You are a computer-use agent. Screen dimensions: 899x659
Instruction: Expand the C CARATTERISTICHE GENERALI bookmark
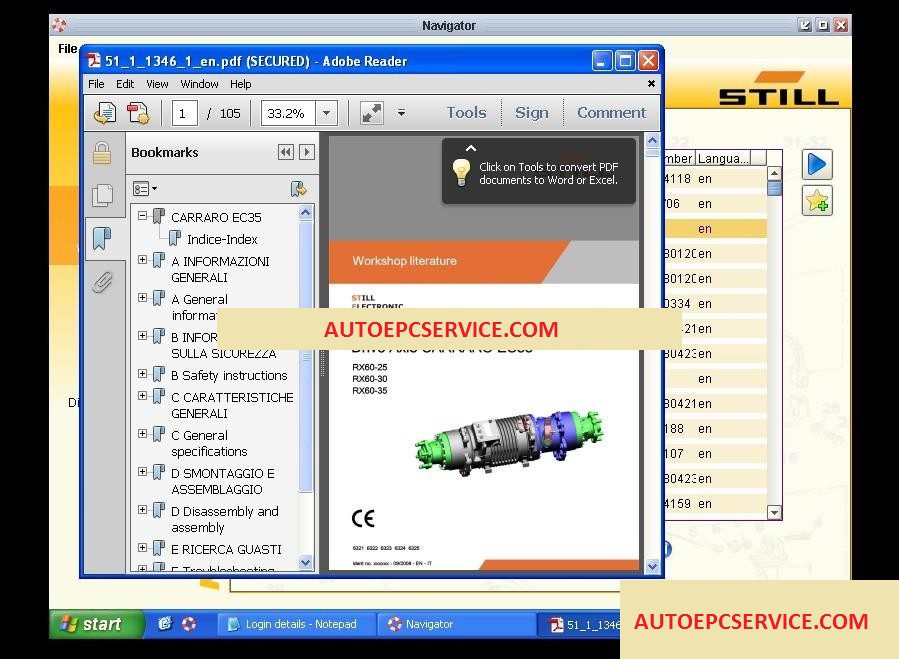point(142,396)
